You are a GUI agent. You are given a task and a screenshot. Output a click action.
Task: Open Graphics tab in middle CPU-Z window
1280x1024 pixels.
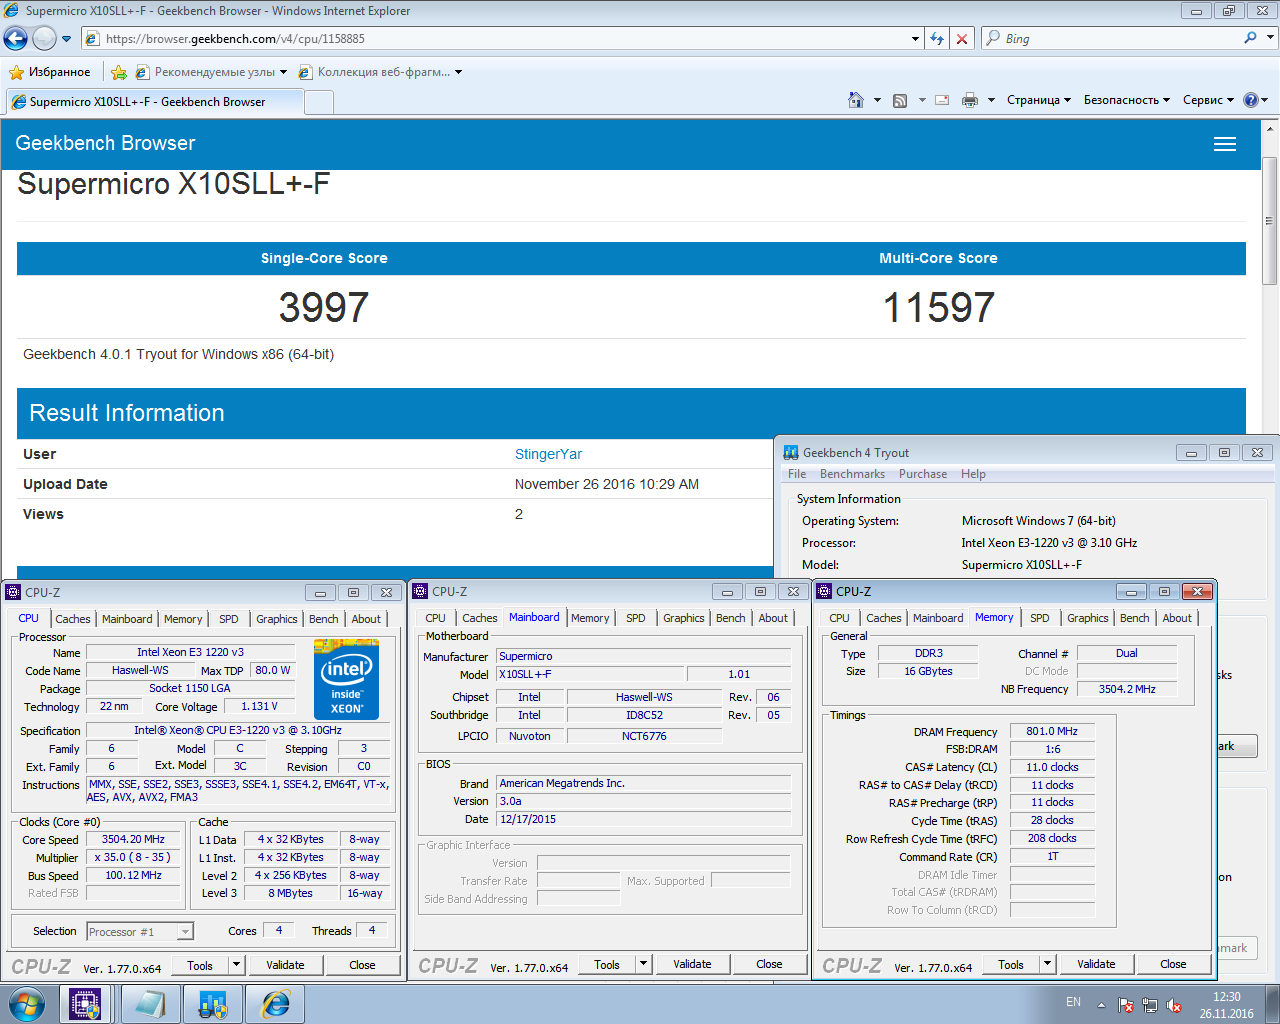(684, 618)
